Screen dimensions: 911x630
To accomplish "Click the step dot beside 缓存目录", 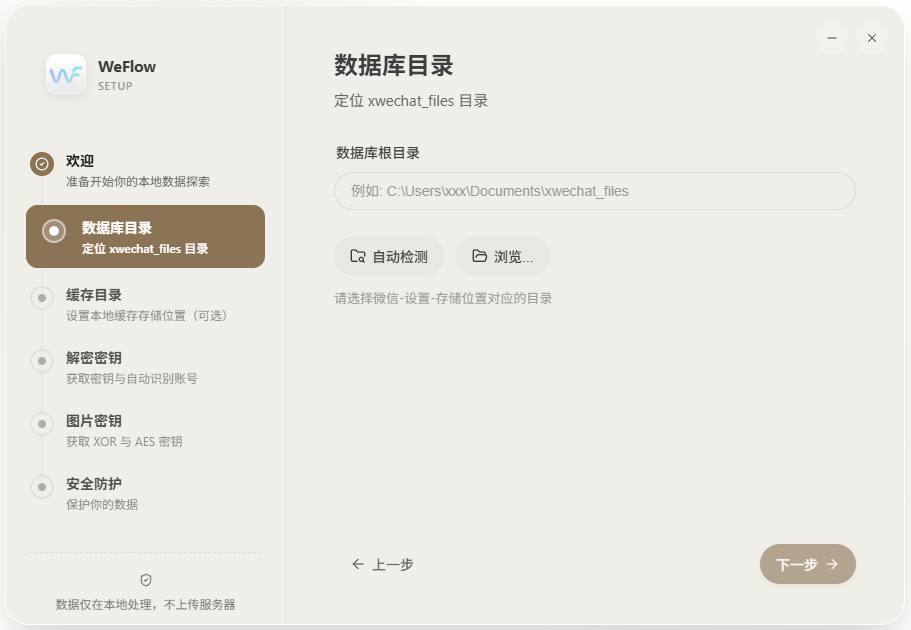I will pyautogui.click(x=42, y=297).
